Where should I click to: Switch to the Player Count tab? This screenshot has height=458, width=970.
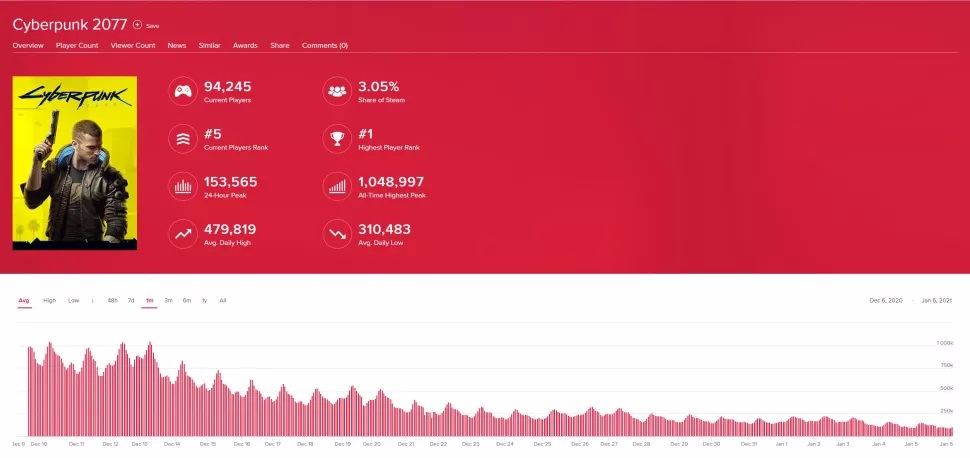click(77, 45)
